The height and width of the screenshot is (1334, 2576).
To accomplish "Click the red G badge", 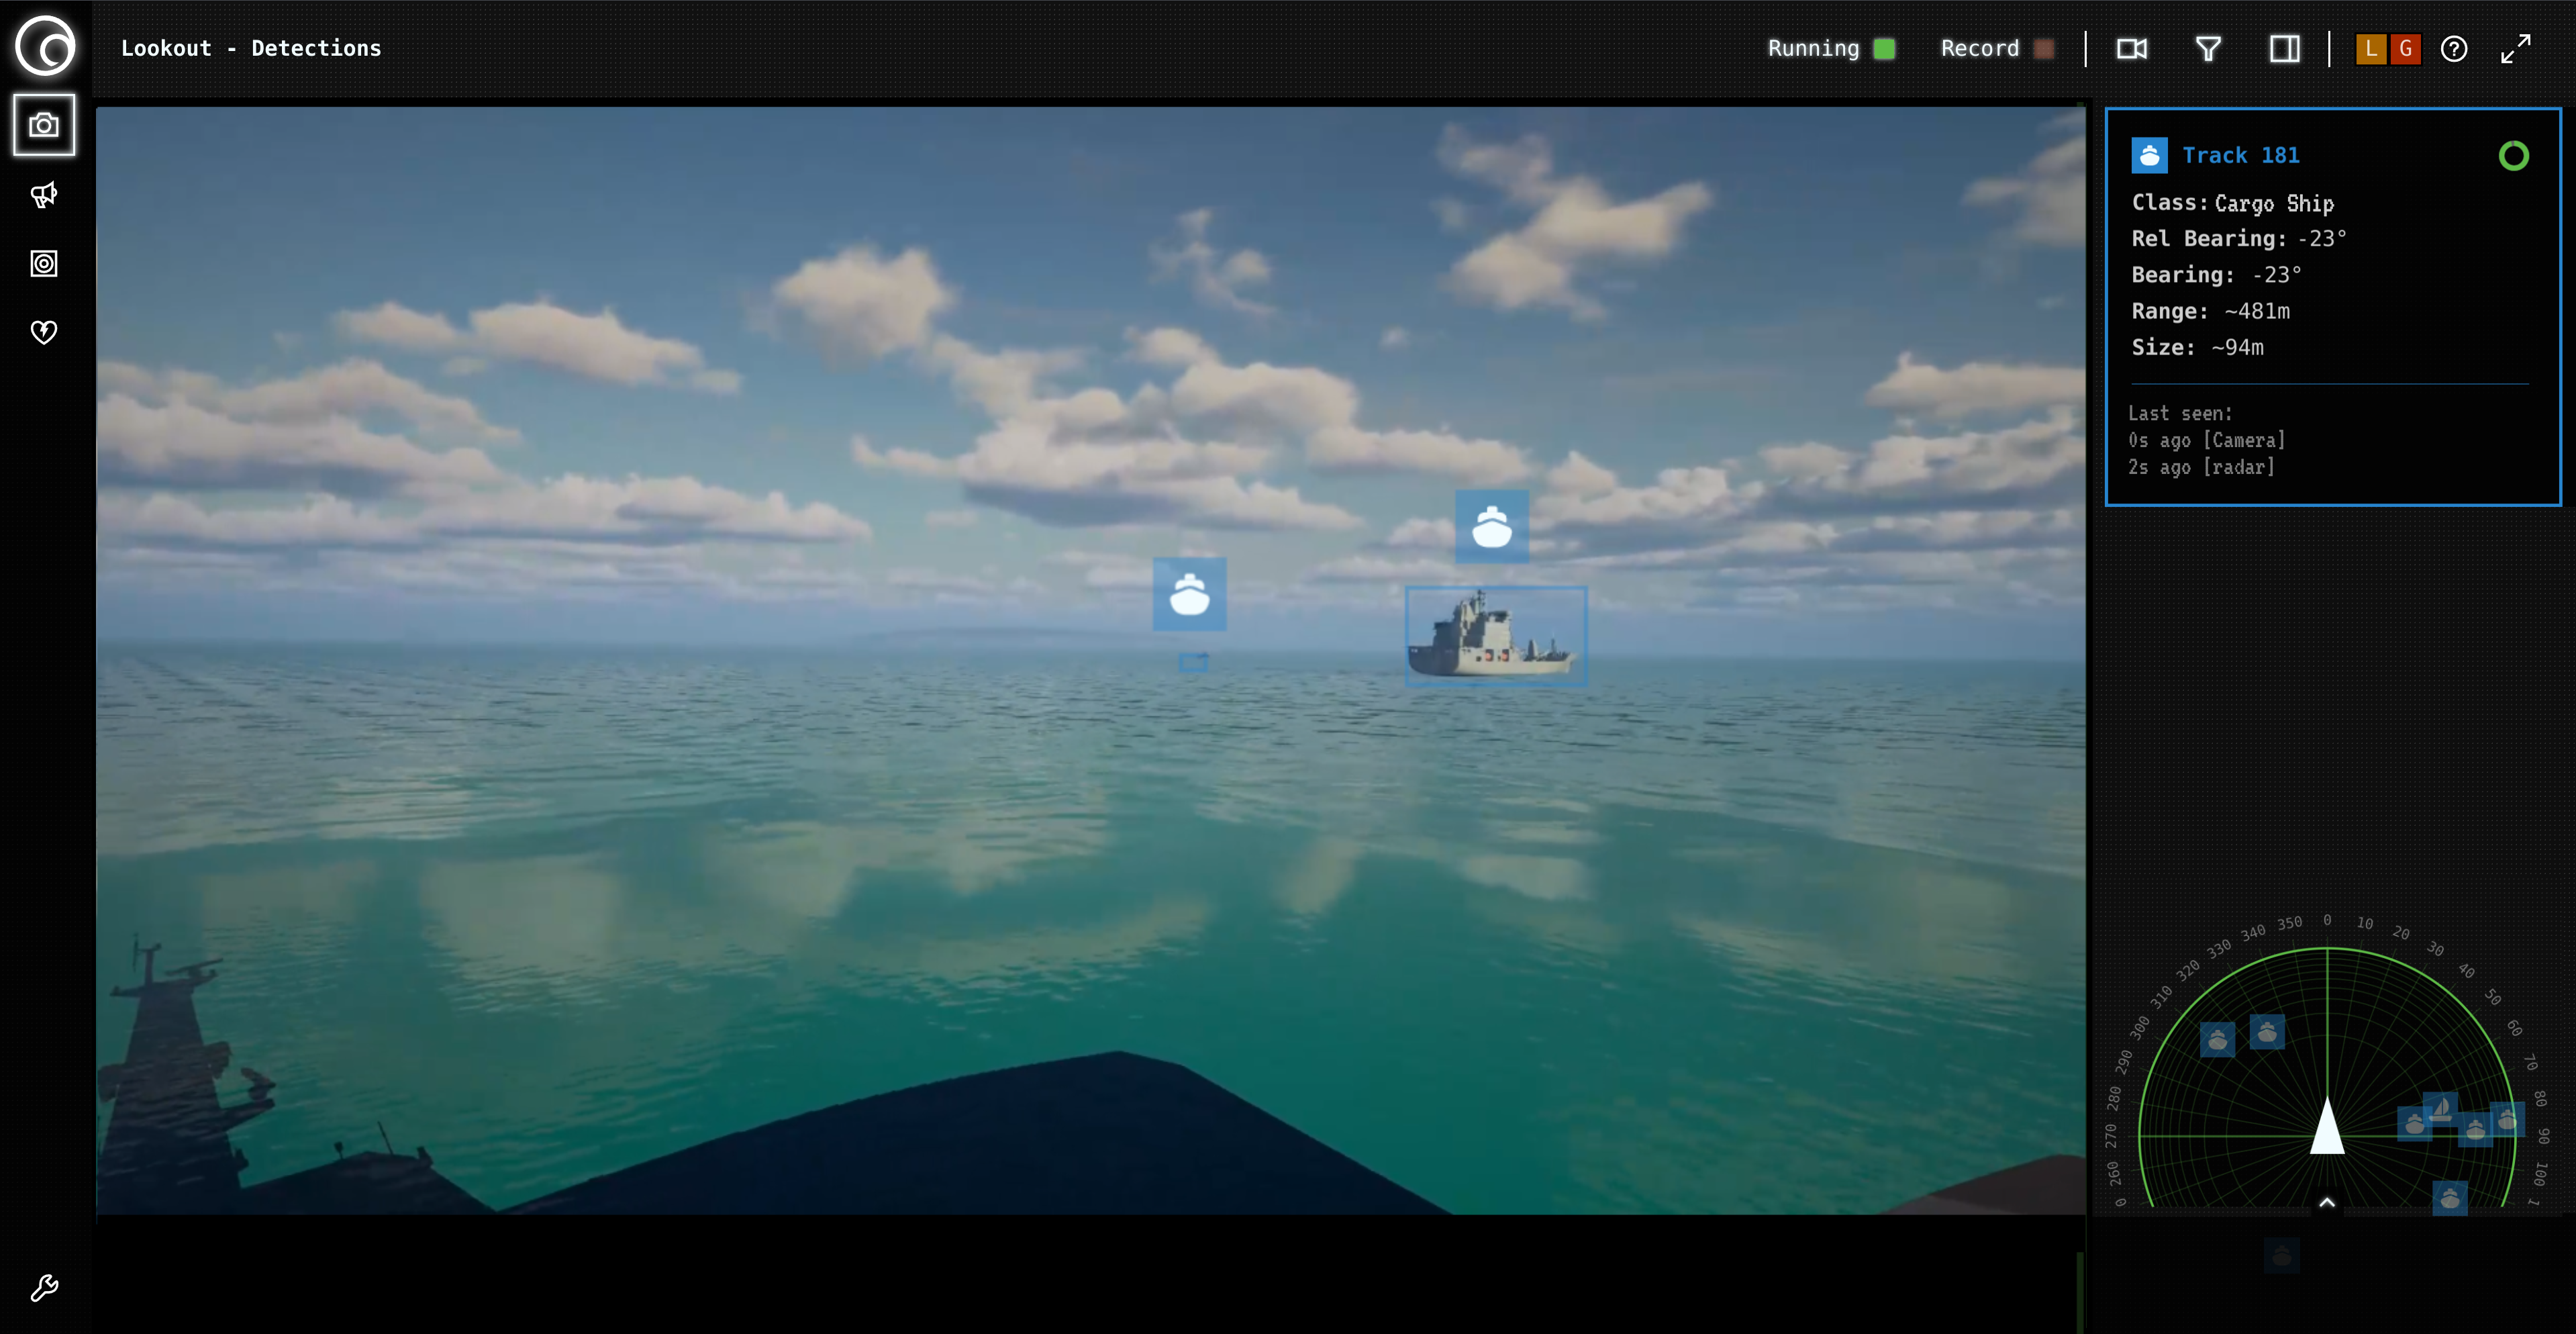I will point(2406,48).
